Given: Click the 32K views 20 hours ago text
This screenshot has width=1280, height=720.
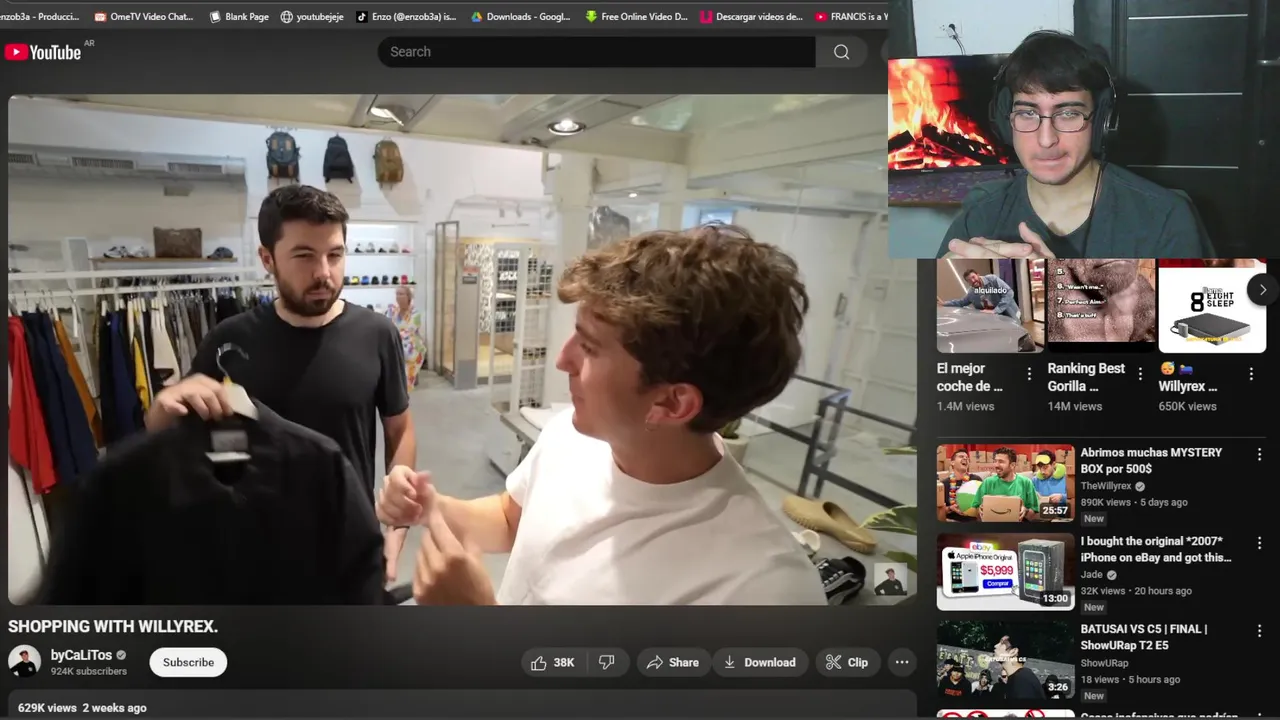Looking at the screenshot, I should (1136, 591).
